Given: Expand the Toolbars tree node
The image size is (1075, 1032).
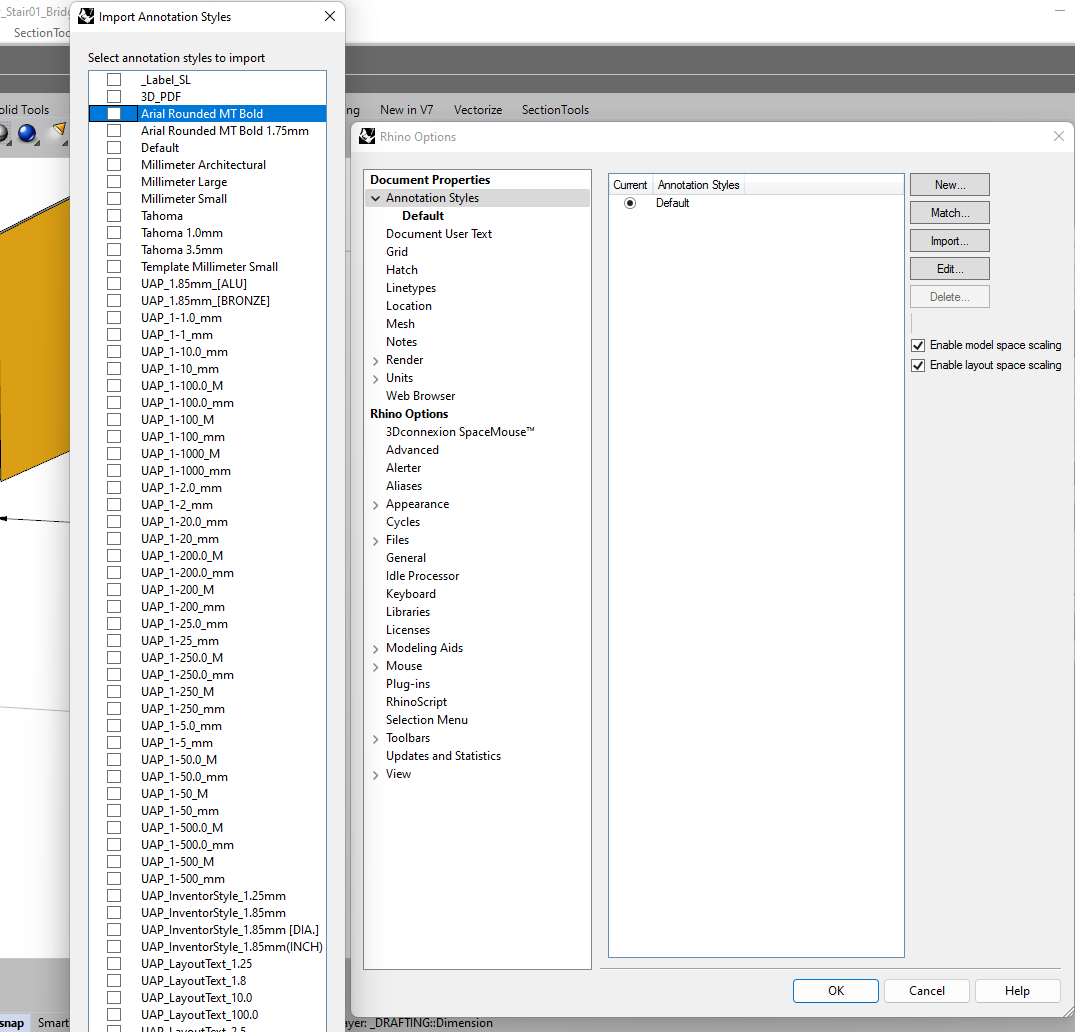Looking at the screenshot, I should 376,739.
